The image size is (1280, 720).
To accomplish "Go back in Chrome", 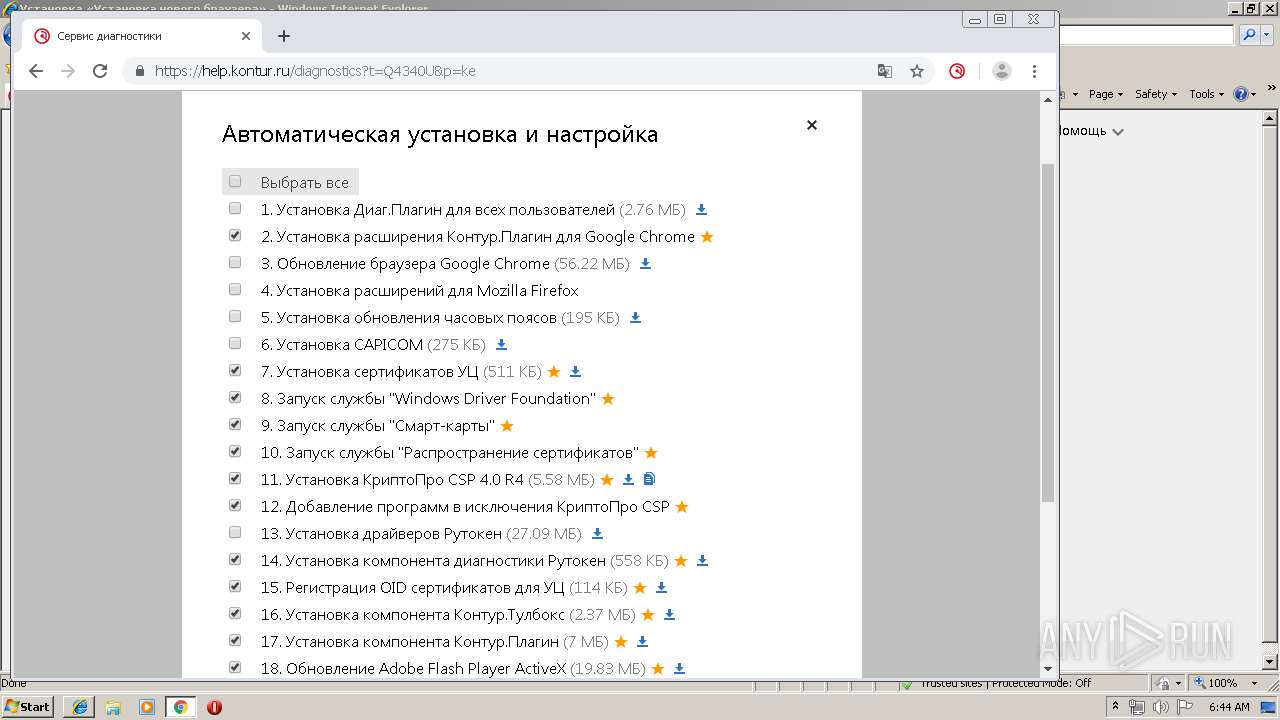I will click(x=36, y=71).
